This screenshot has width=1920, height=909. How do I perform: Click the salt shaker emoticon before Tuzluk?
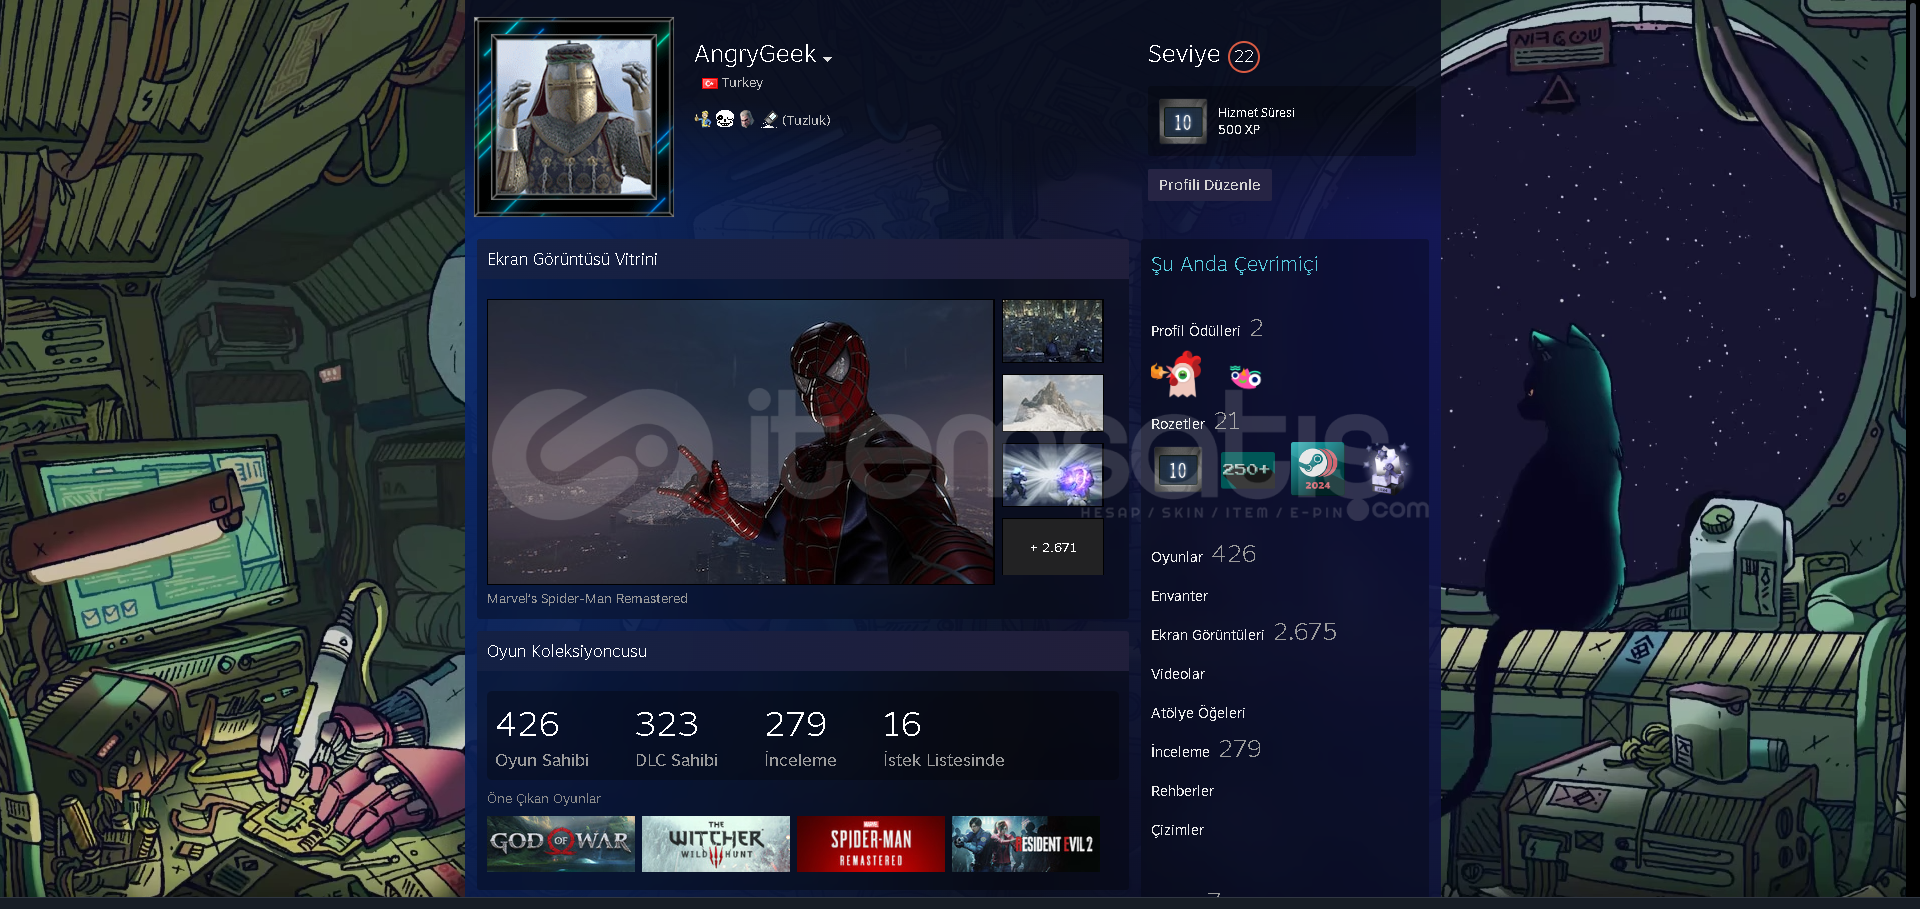click(769, 120)
